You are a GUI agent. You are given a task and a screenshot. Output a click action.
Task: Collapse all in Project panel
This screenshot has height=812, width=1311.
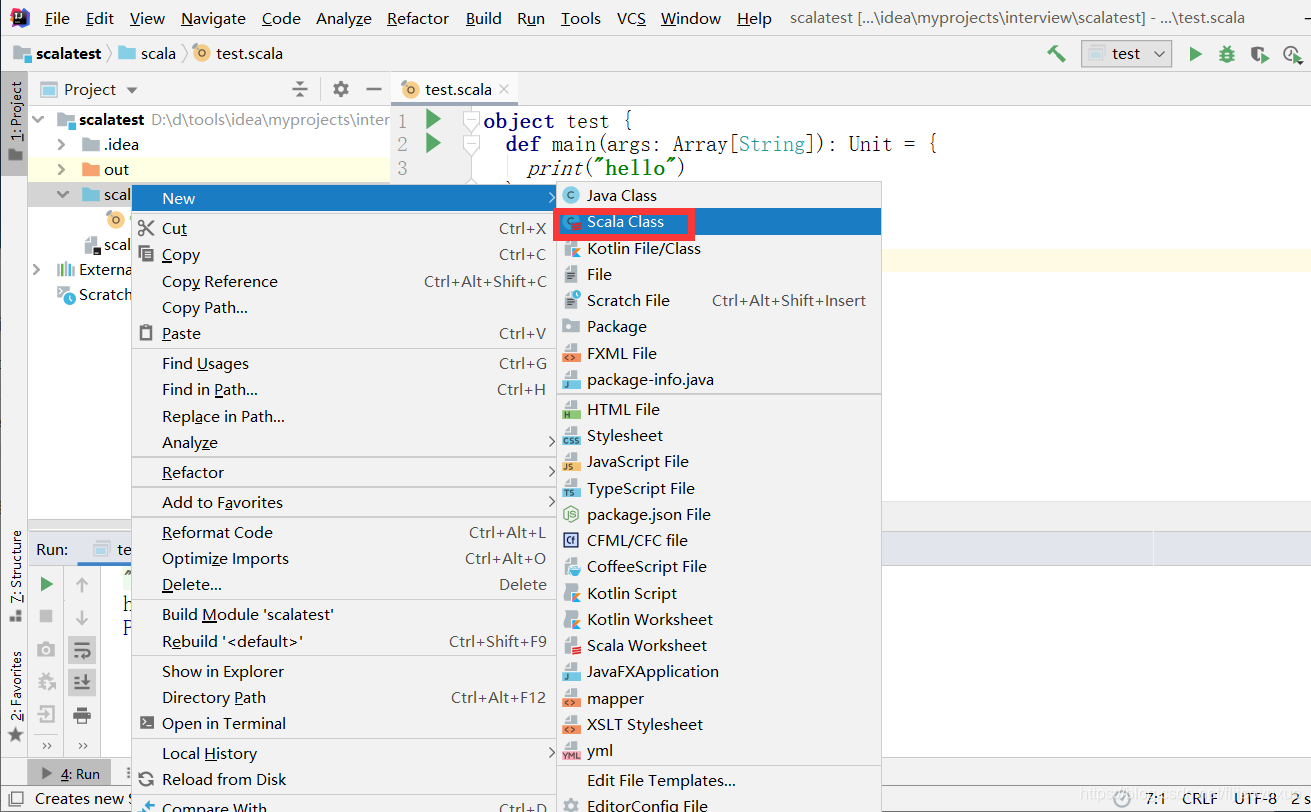click(x=300, y=89)
